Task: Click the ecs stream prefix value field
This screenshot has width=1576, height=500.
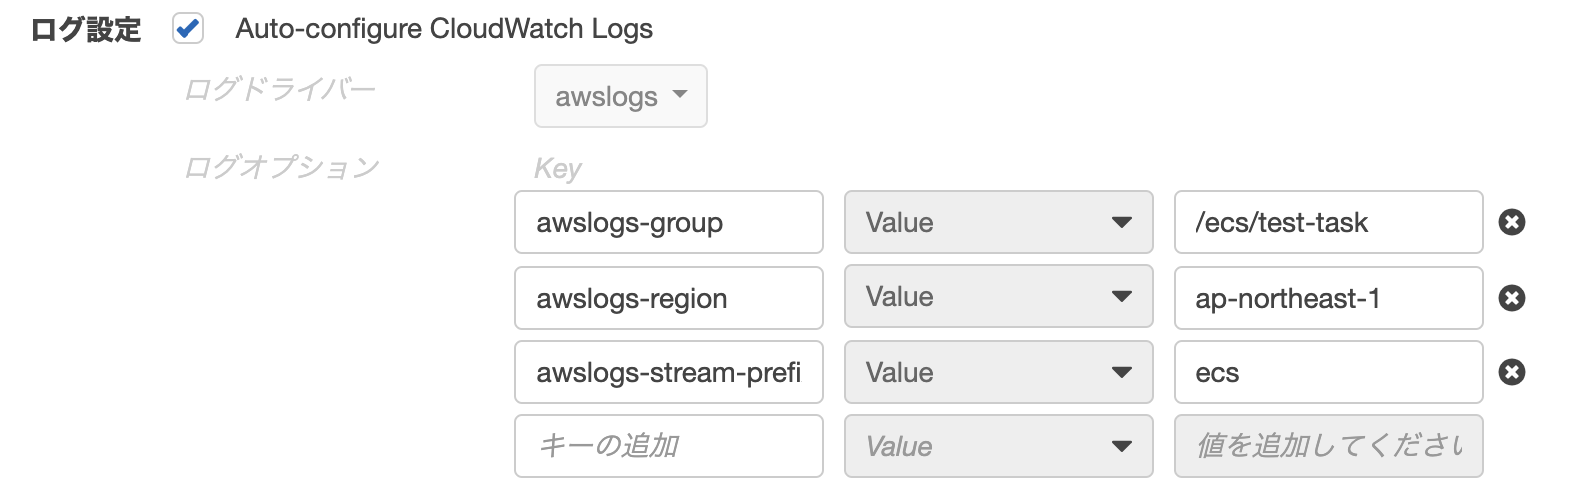Action: (x=1328, y=372)
